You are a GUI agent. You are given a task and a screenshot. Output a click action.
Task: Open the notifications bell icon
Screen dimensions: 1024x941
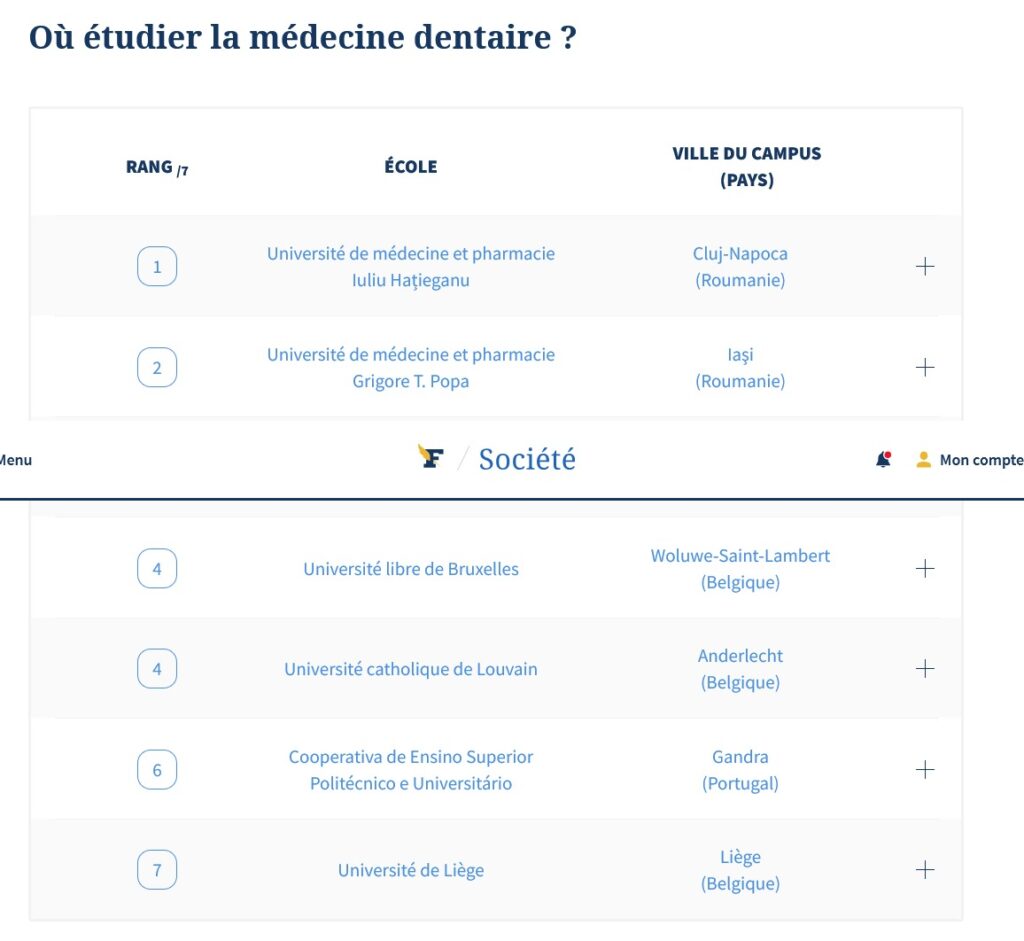883,460
